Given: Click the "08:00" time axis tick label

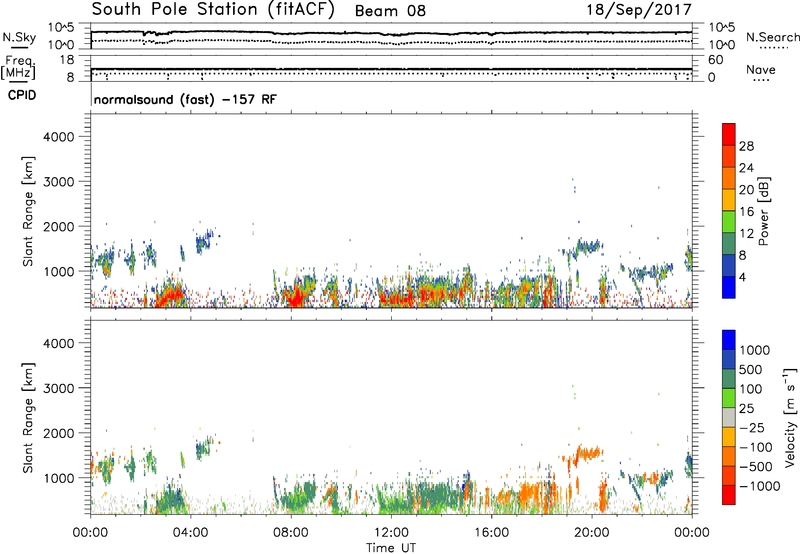Looking at the screenshot, I should [x=291, y=533].
